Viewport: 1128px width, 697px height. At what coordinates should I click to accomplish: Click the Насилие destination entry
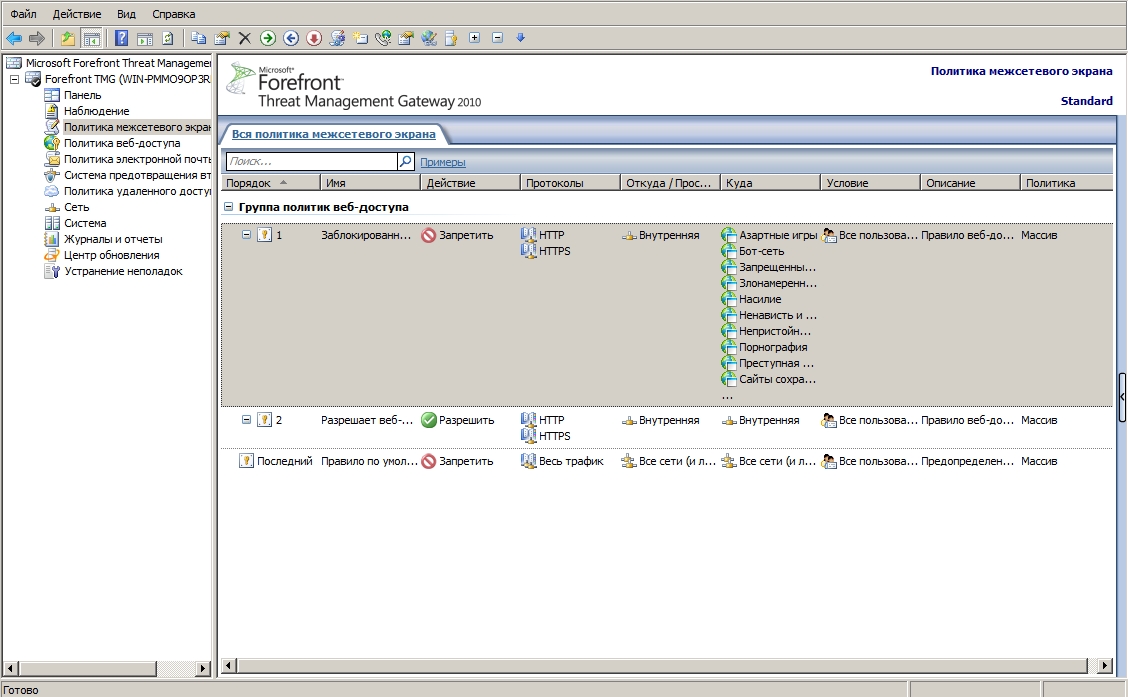point(760,299)
